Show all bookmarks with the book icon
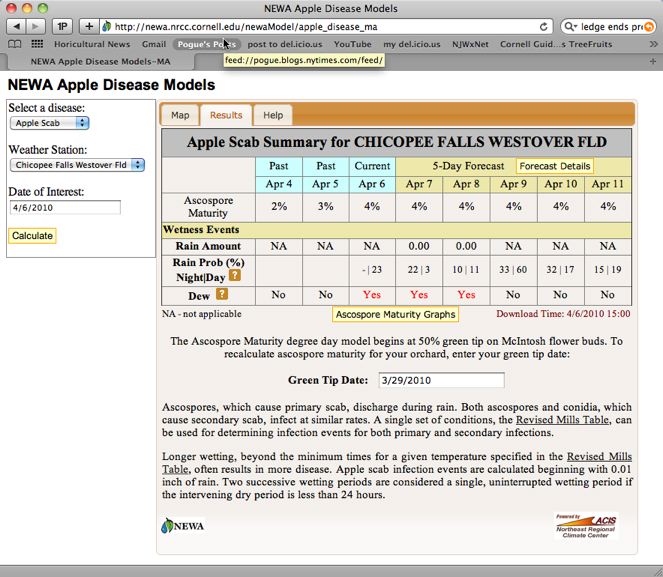663x577 pixels. pos(15,44)
